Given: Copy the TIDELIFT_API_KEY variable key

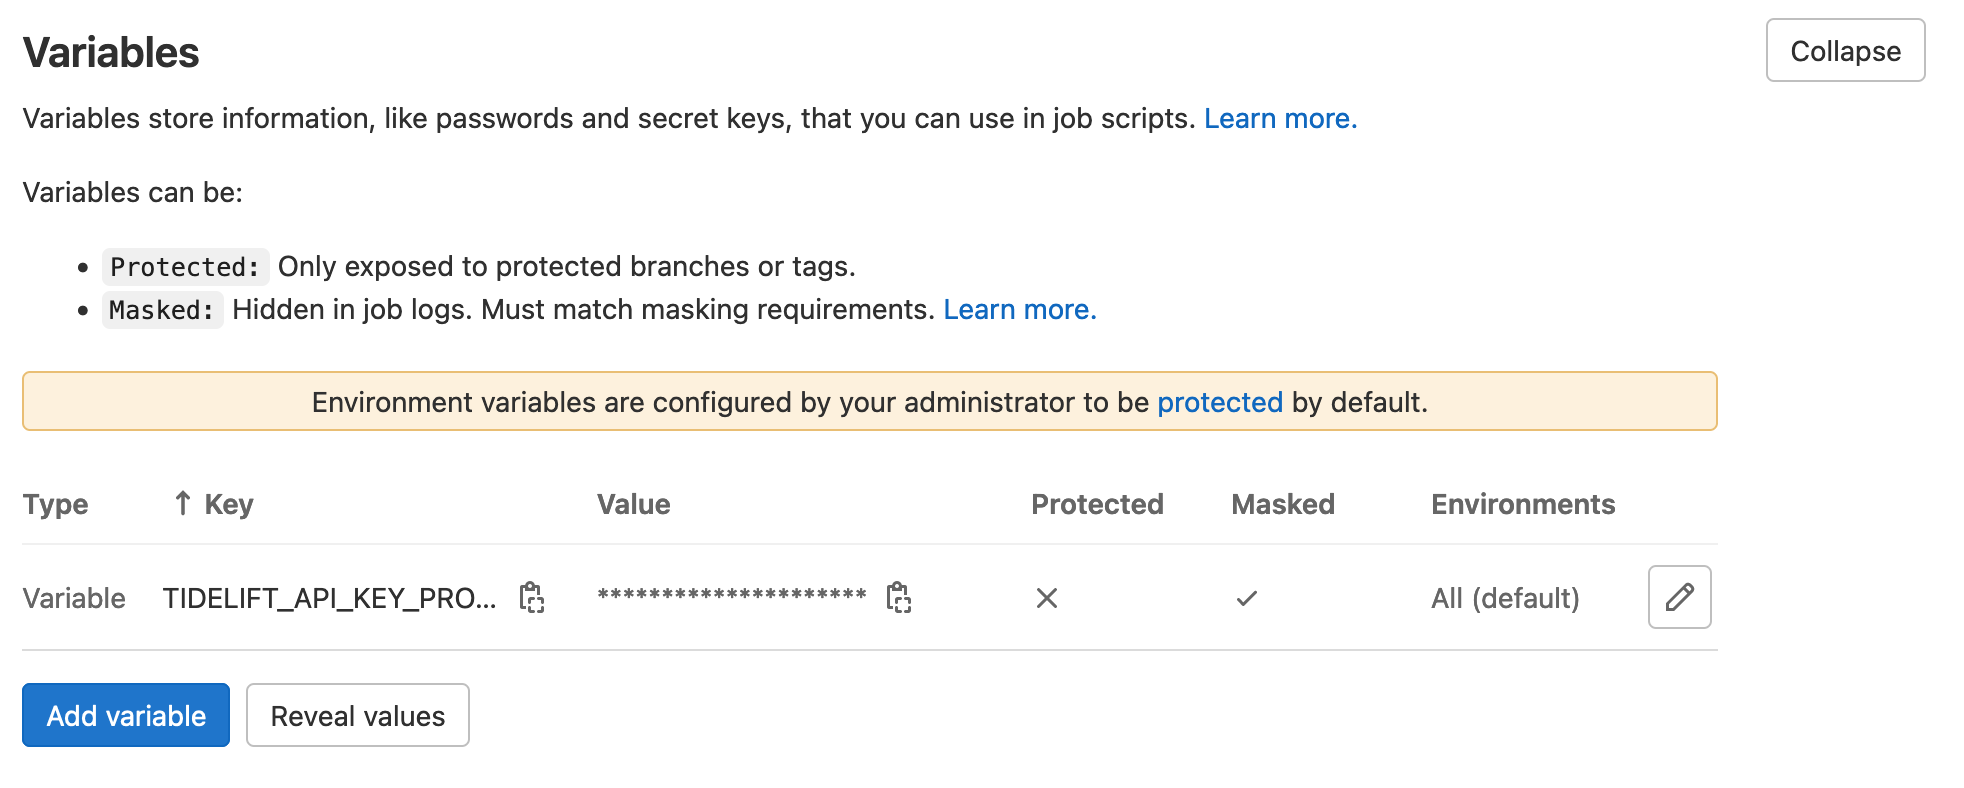Looking at the screenshot, I should (x=532, y=598).
